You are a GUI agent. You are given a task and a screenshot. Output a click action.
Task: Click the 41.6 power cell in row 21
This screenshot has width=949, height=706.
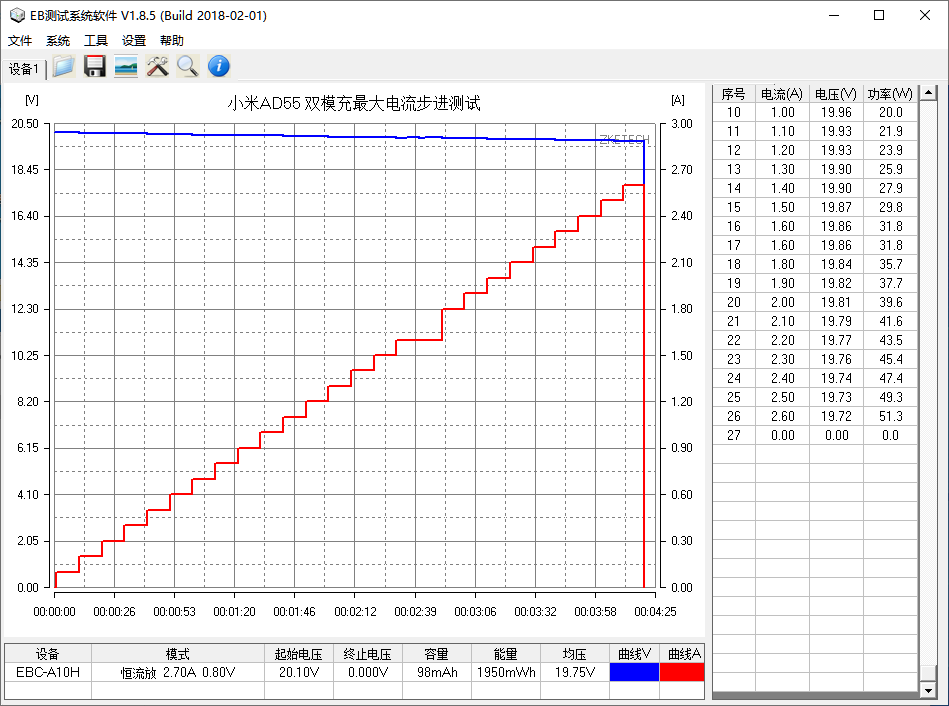pyautogui.click(x=890, y=321)
